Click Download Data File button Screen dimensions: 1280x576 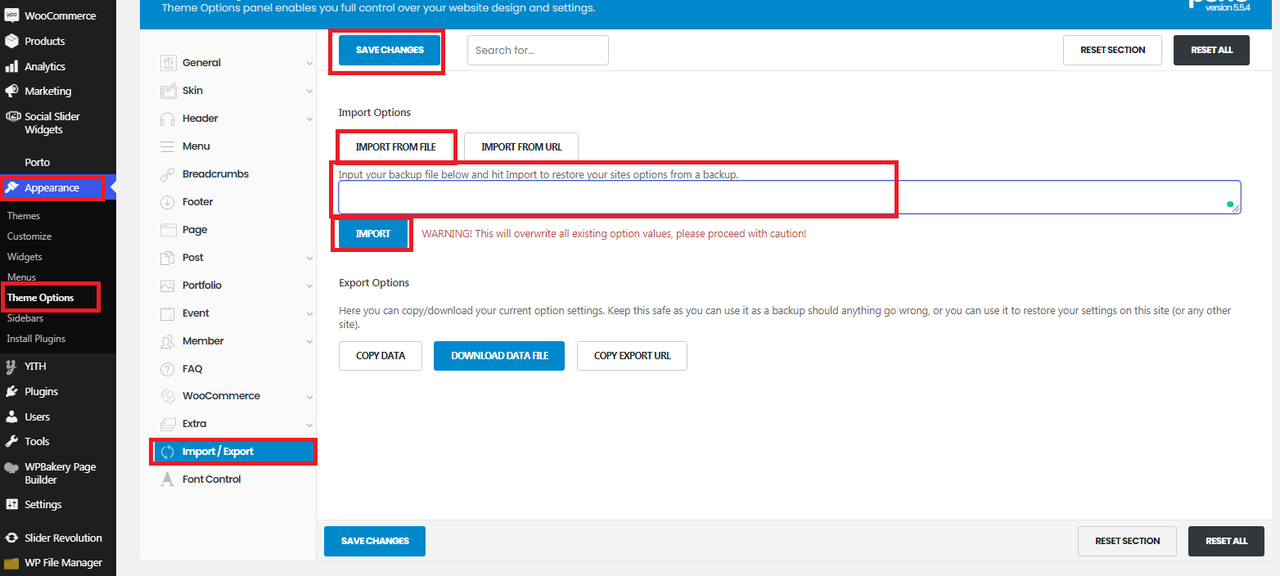499,356
